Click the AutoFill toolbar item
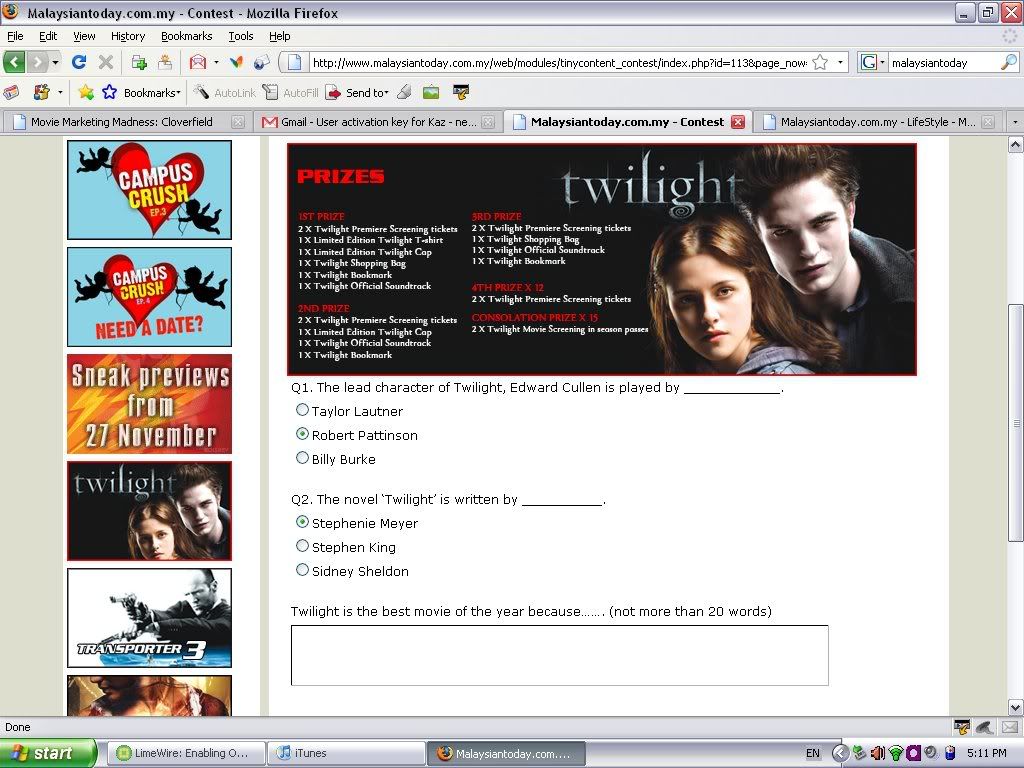The image size is (1024, 768). click(x=291, y=93)
